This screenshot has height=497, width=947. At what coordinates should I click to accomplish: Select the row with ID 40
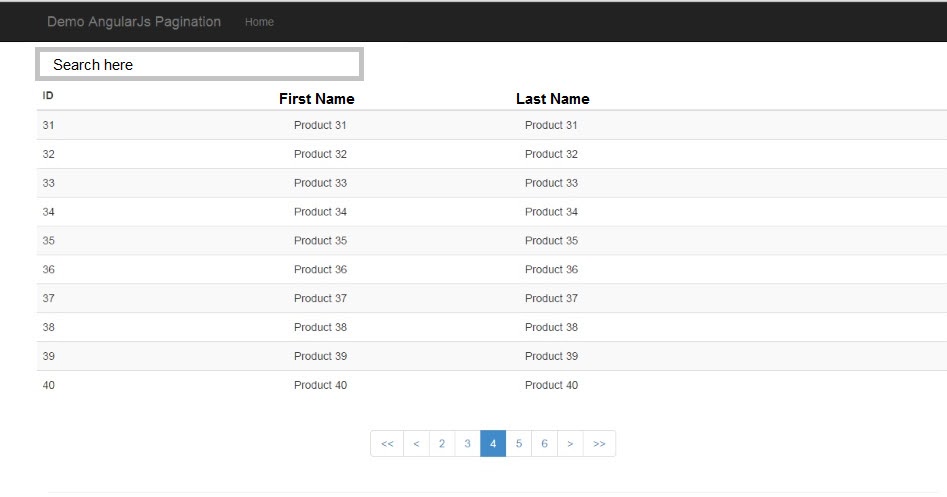[492, 385]
